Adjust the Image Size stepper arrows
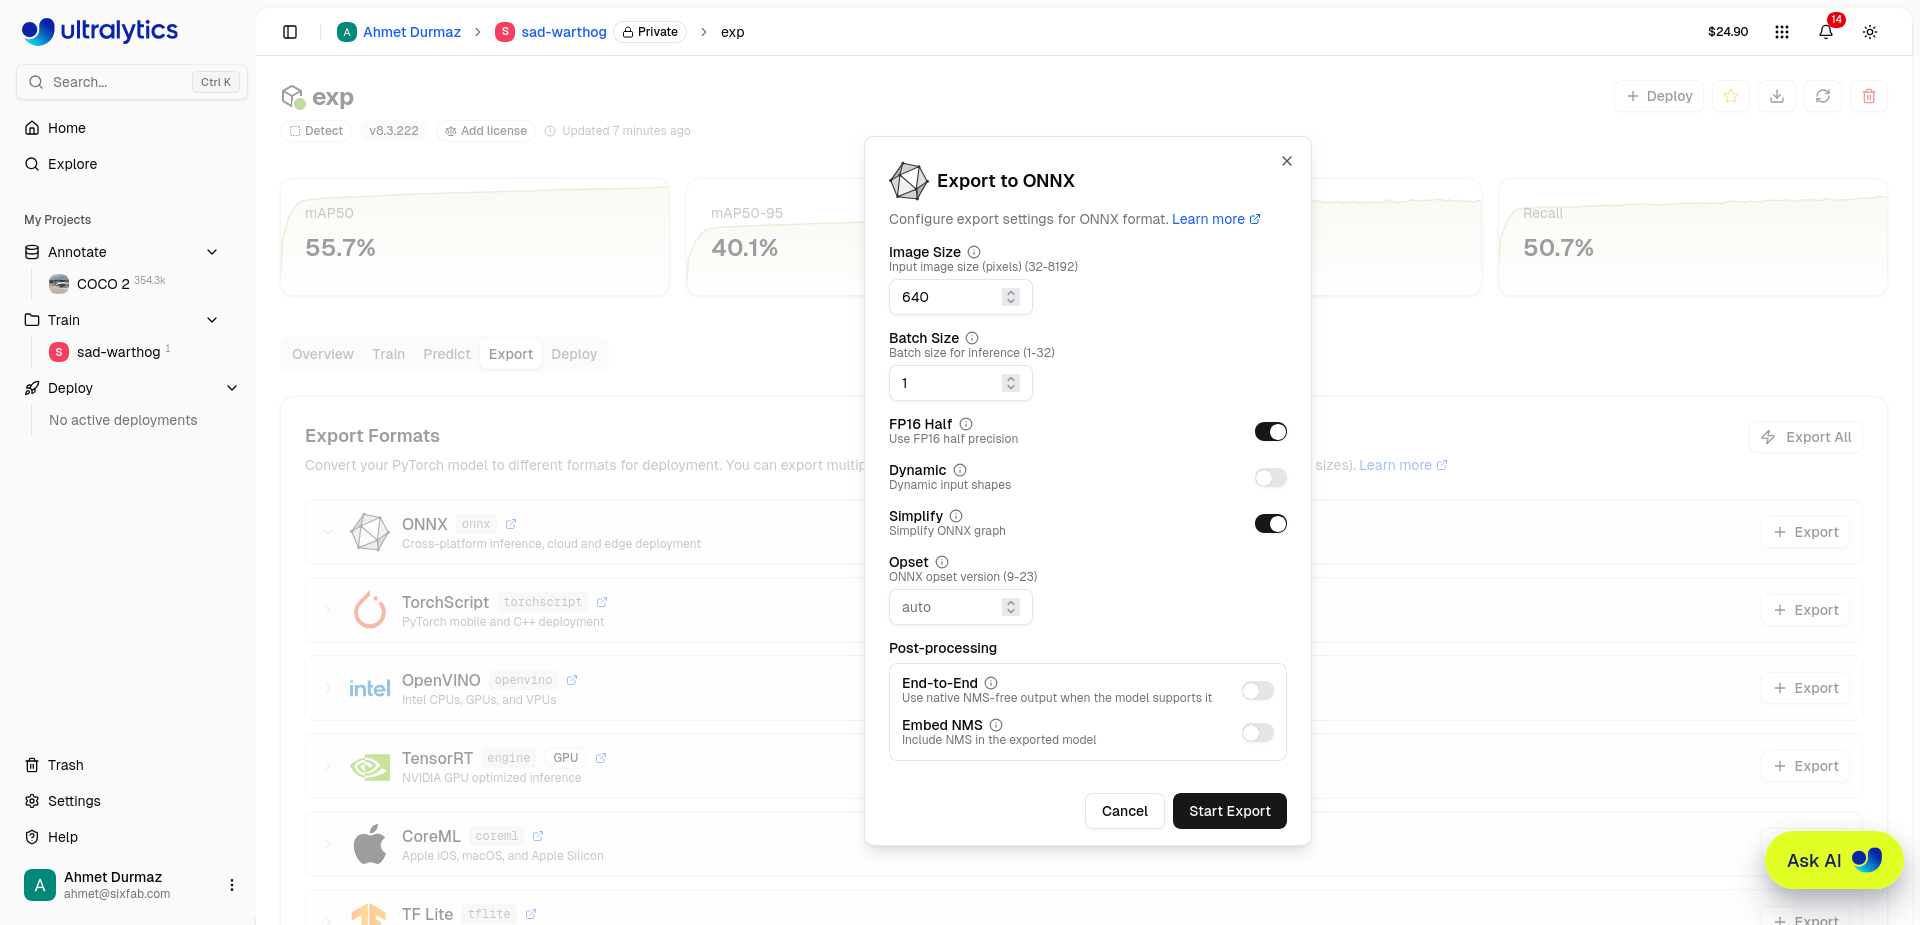The image size is (1920, 925). (x=1011, y=297)
